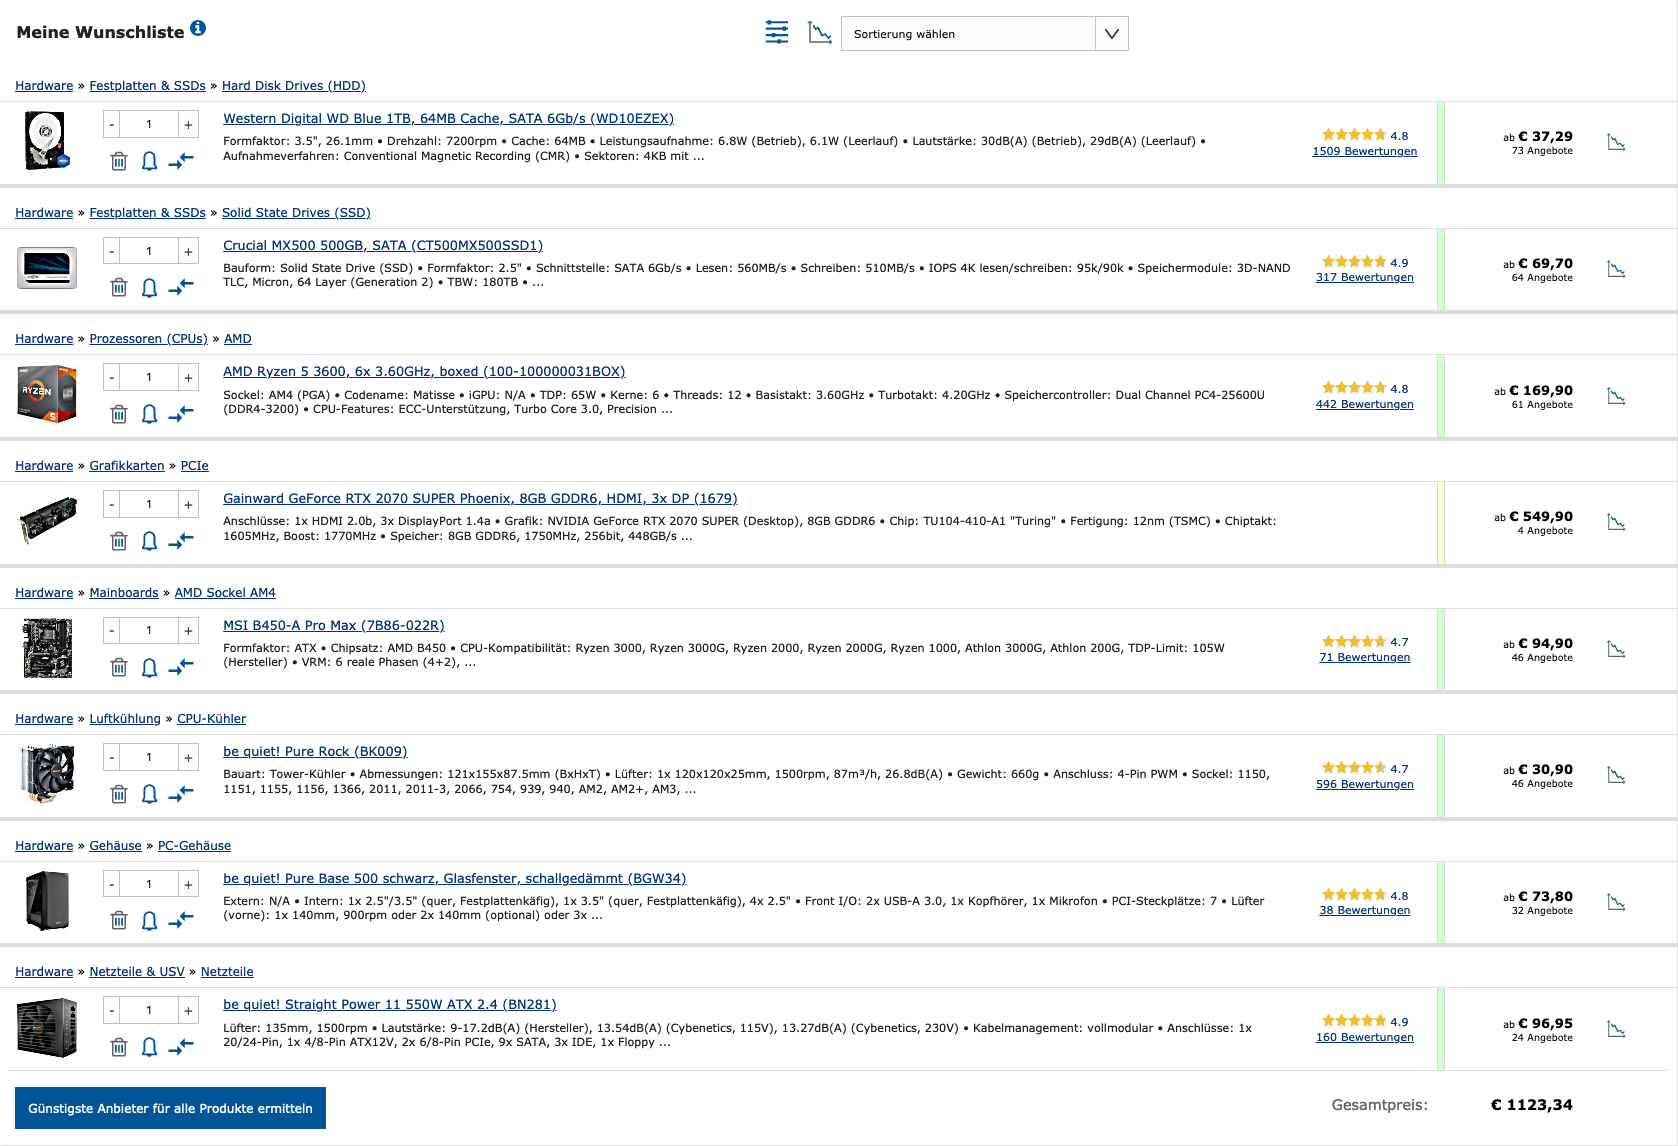Click the MSI mainboard thumbnail
This screenshot has width=1678, height=1146.
(x=47, y=648)
